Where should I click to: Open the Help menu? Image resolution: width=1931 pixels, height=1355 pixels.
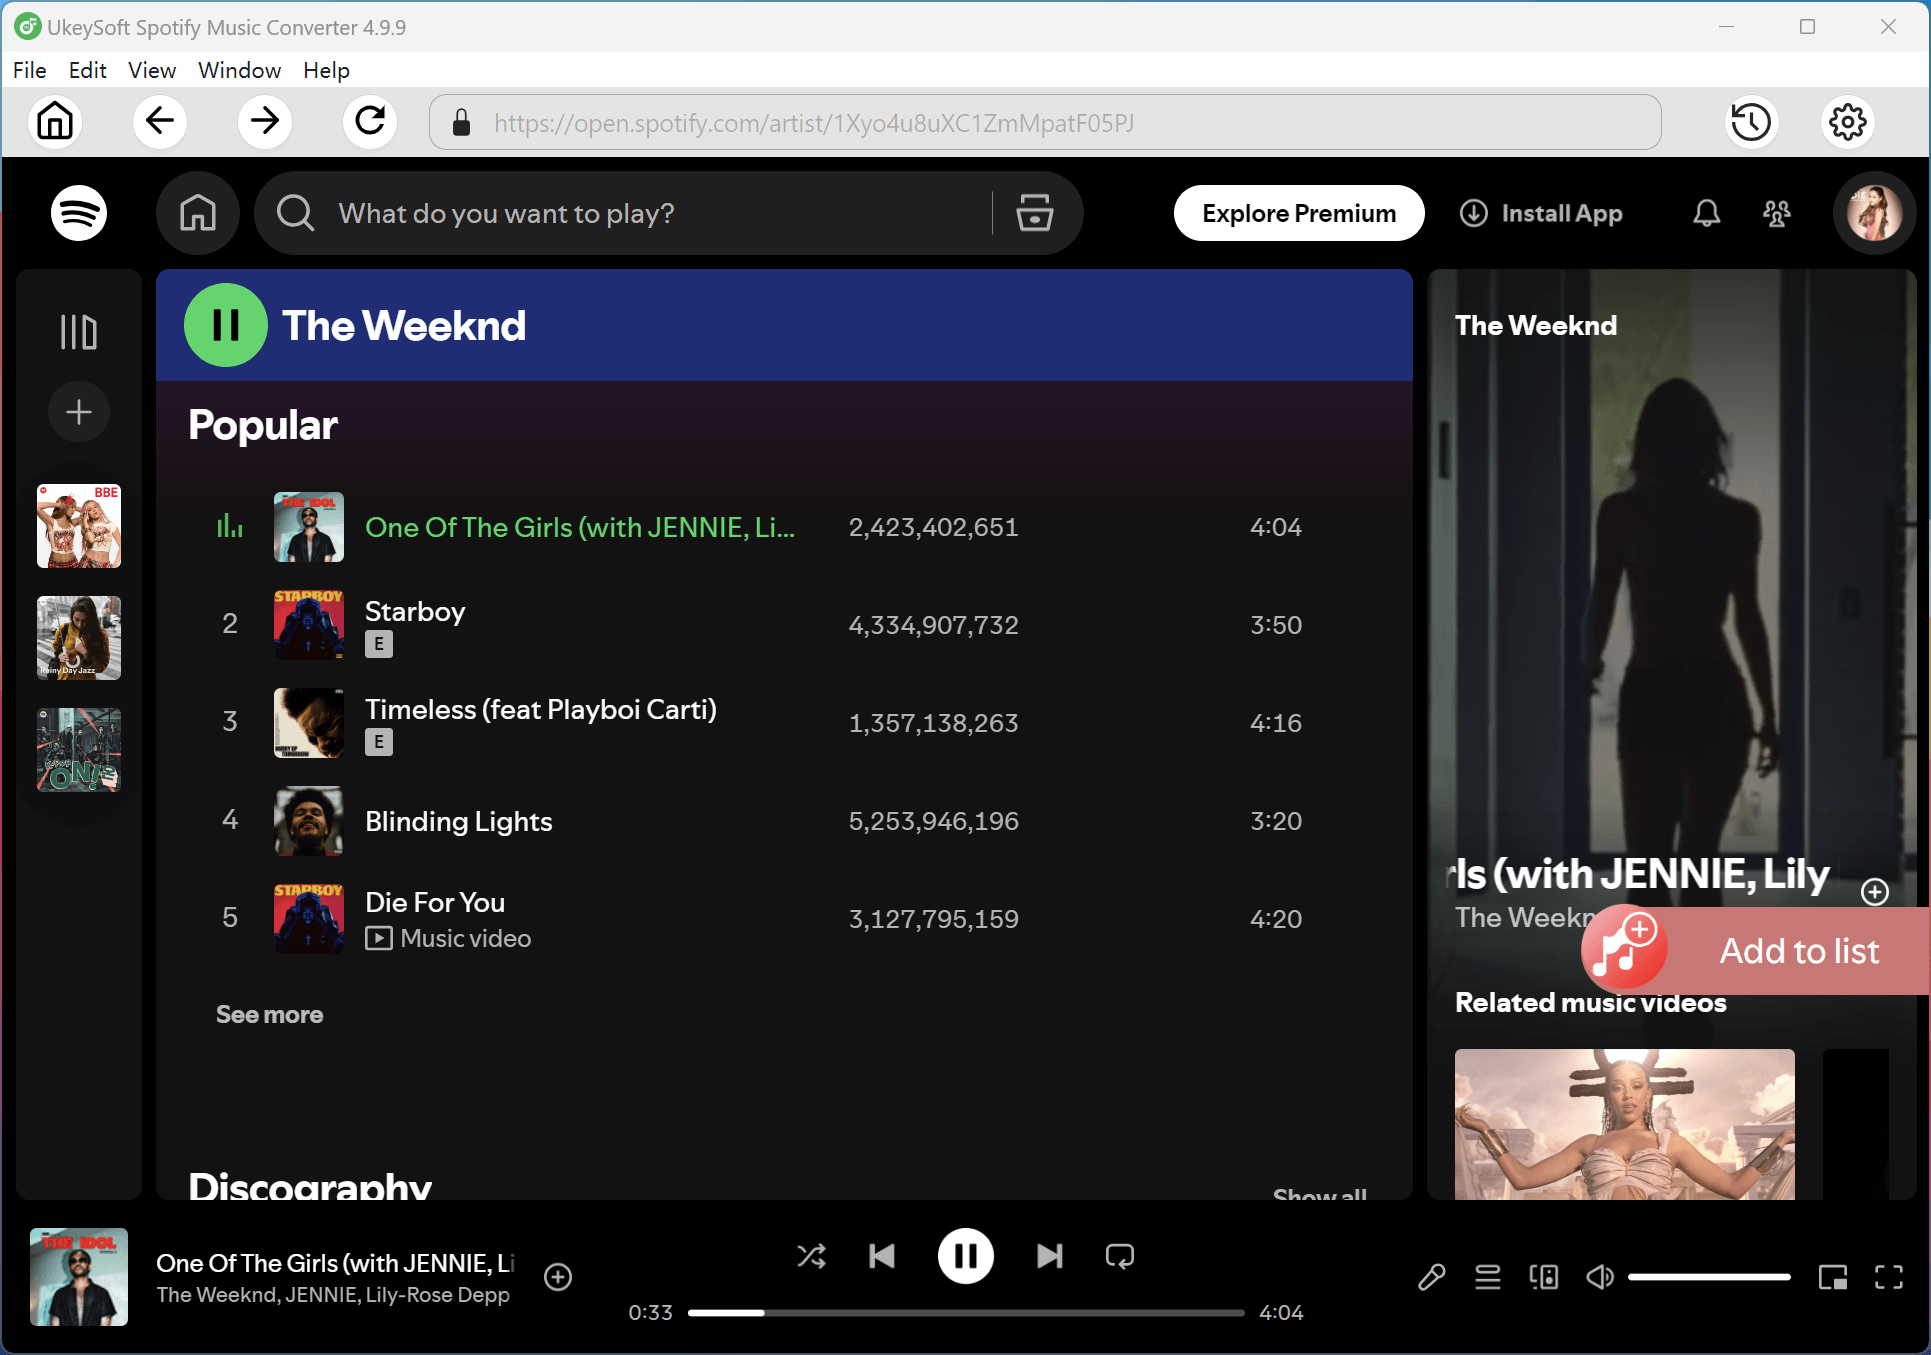tap(326, 70)
